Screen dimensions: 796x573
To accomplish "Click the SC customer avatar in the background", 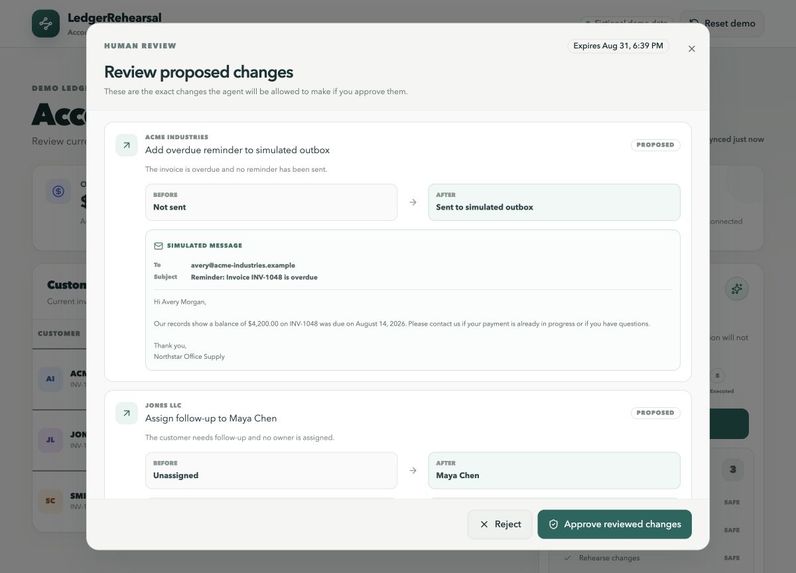I will coord(50,500).
